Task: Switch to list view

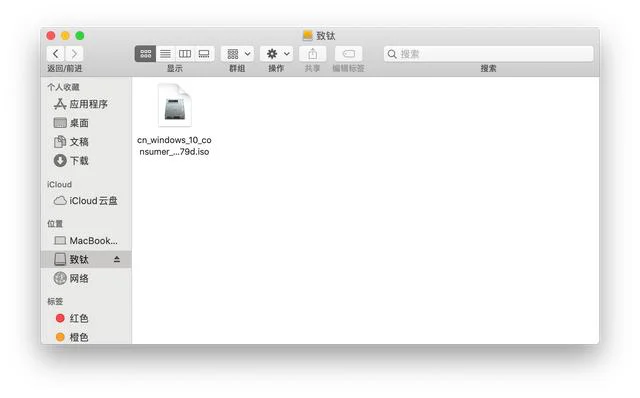Action: point(165,54)
